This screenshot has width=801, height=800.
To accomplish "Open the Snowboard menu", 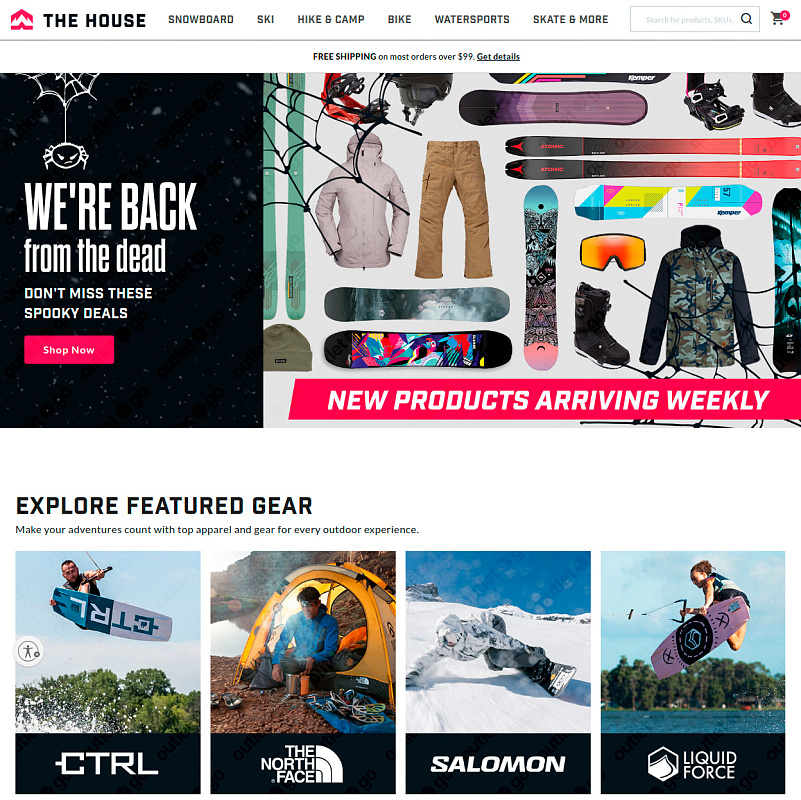I will tap(201, 19).
